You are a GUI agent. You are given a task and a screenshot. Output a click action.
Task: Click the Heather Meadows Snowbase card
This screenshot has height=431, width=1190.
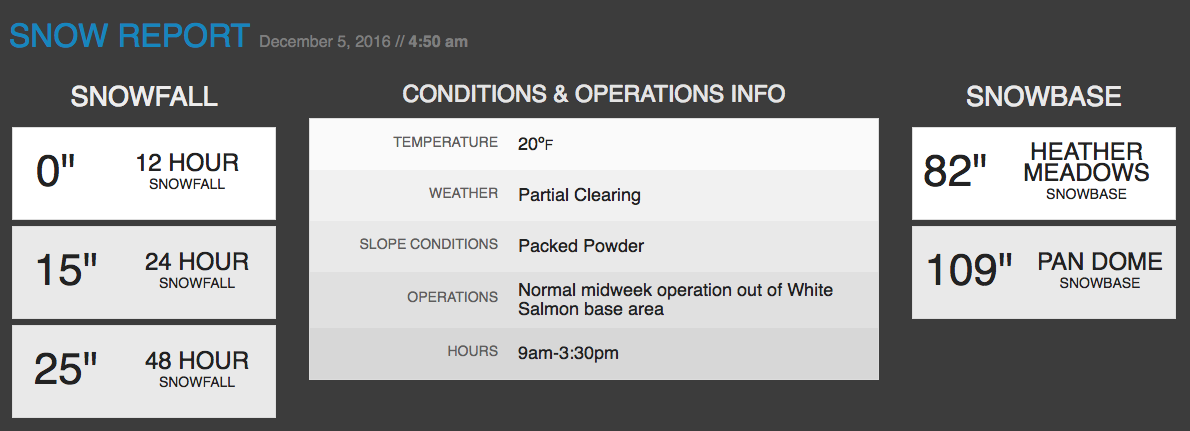[x=1044, y=173]
